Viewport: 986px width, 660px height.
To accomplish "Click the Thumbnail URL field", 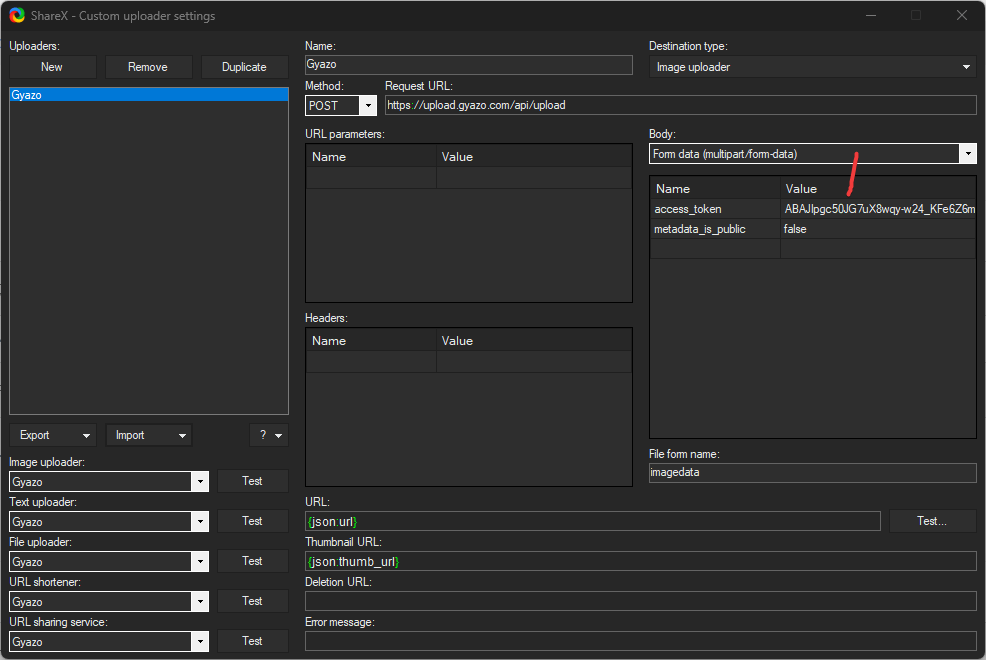I will (641, 561).
